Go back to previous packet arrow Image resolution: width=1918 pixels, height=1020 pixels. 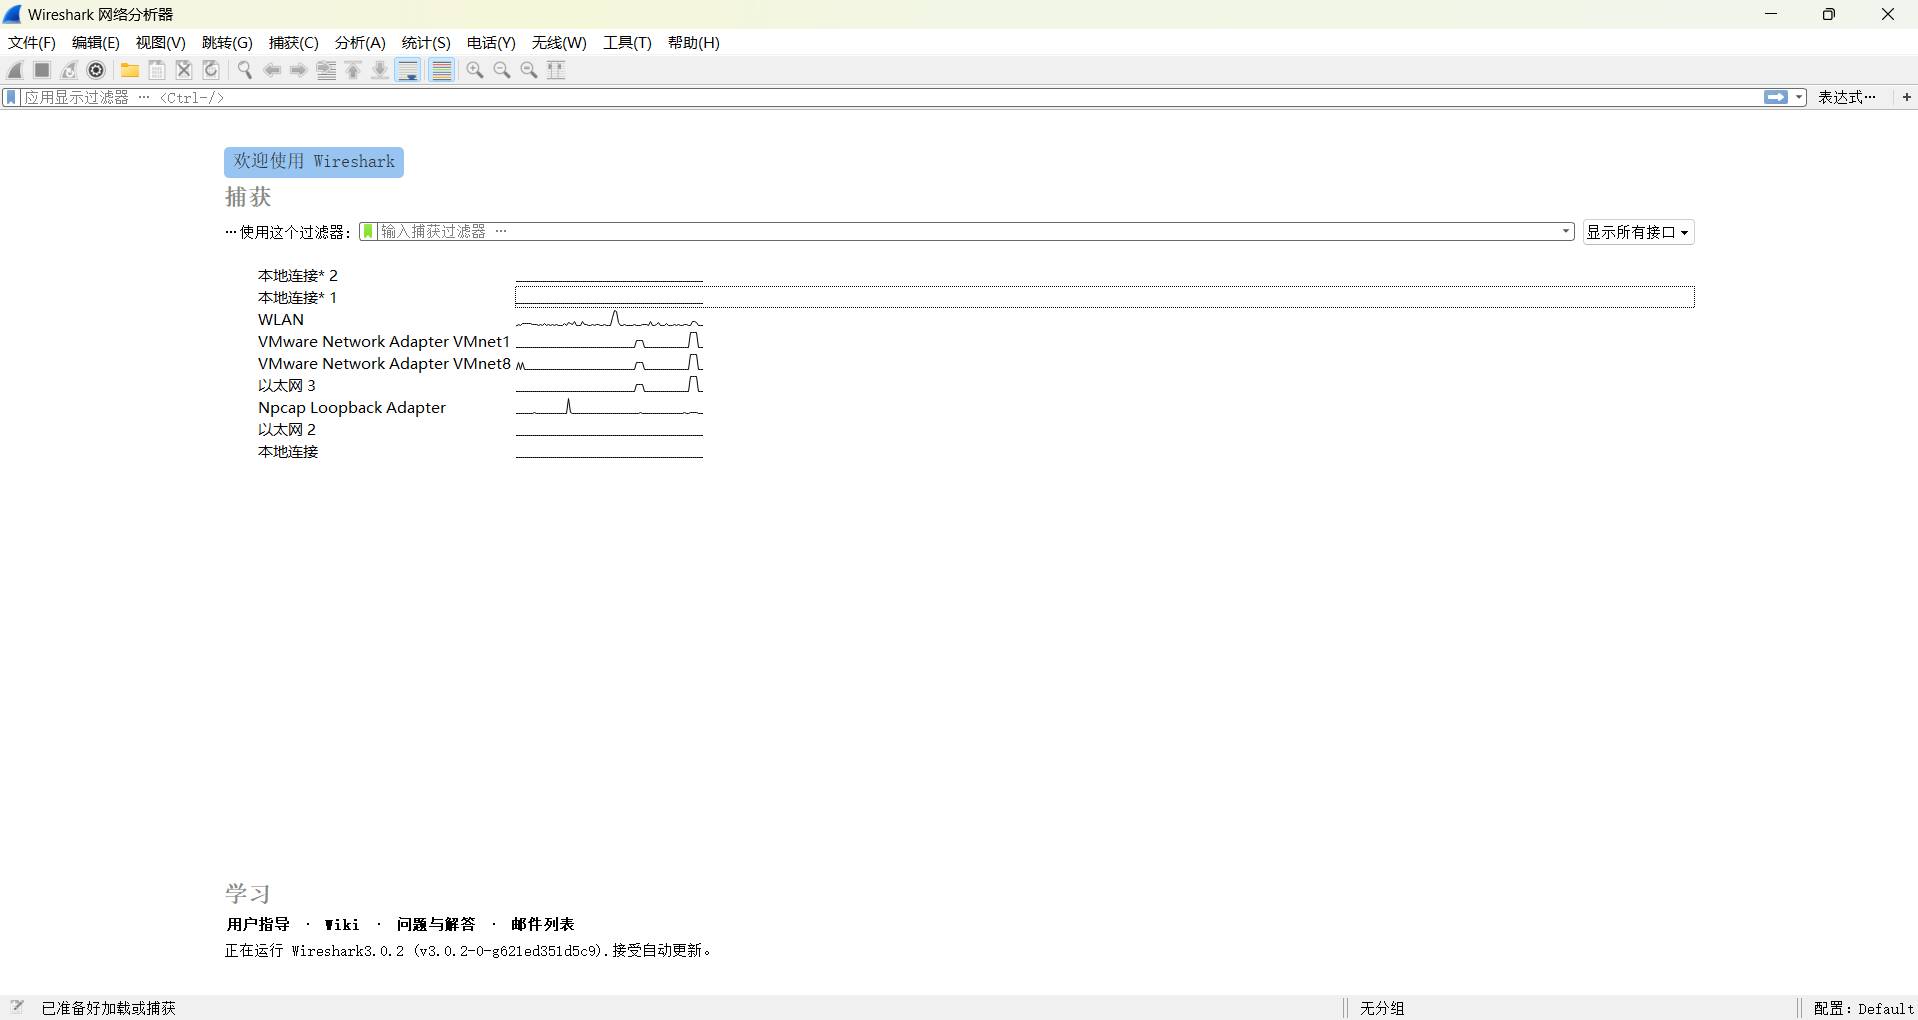click(272, 70)
